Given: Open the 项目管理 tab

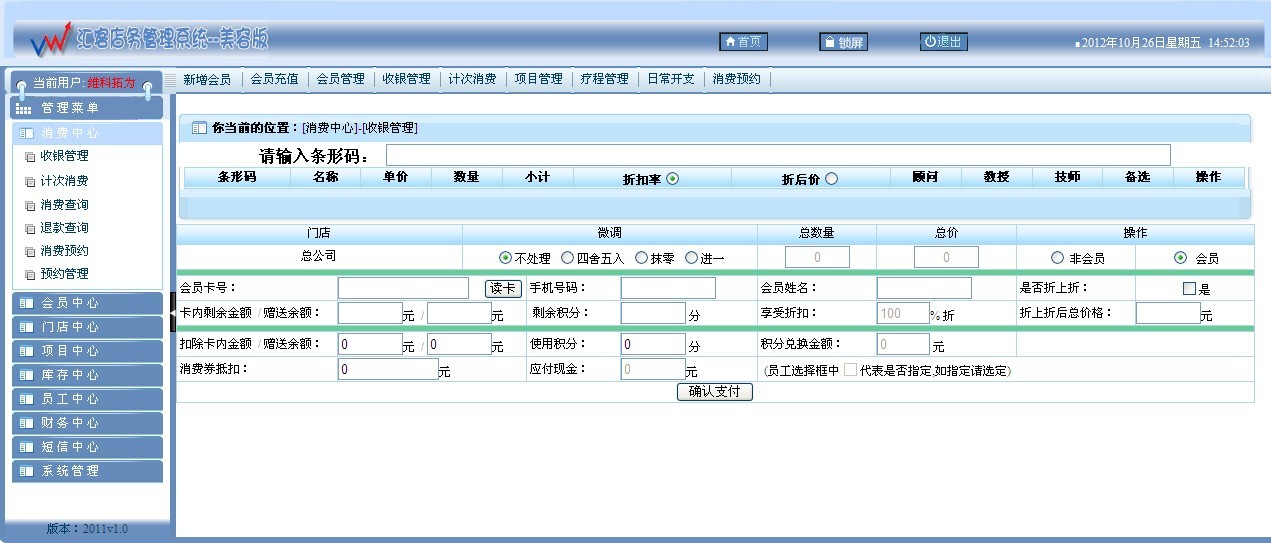Looking at the screenshot, I should pyautogui.click(x=538, y=79).
